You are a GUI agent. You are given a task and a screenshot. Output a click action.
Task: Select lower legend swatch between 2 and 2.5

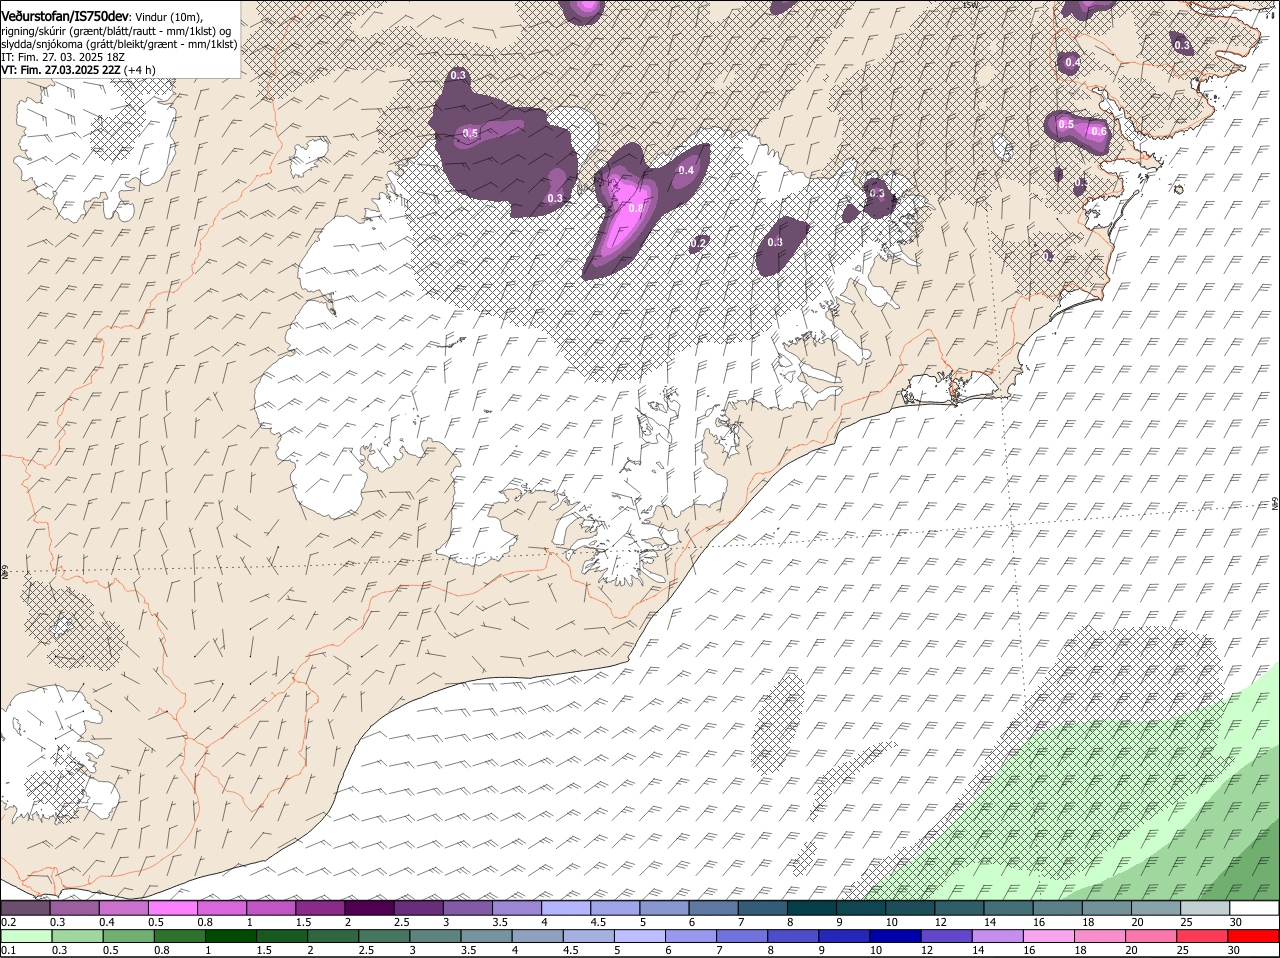coord(333,936)
